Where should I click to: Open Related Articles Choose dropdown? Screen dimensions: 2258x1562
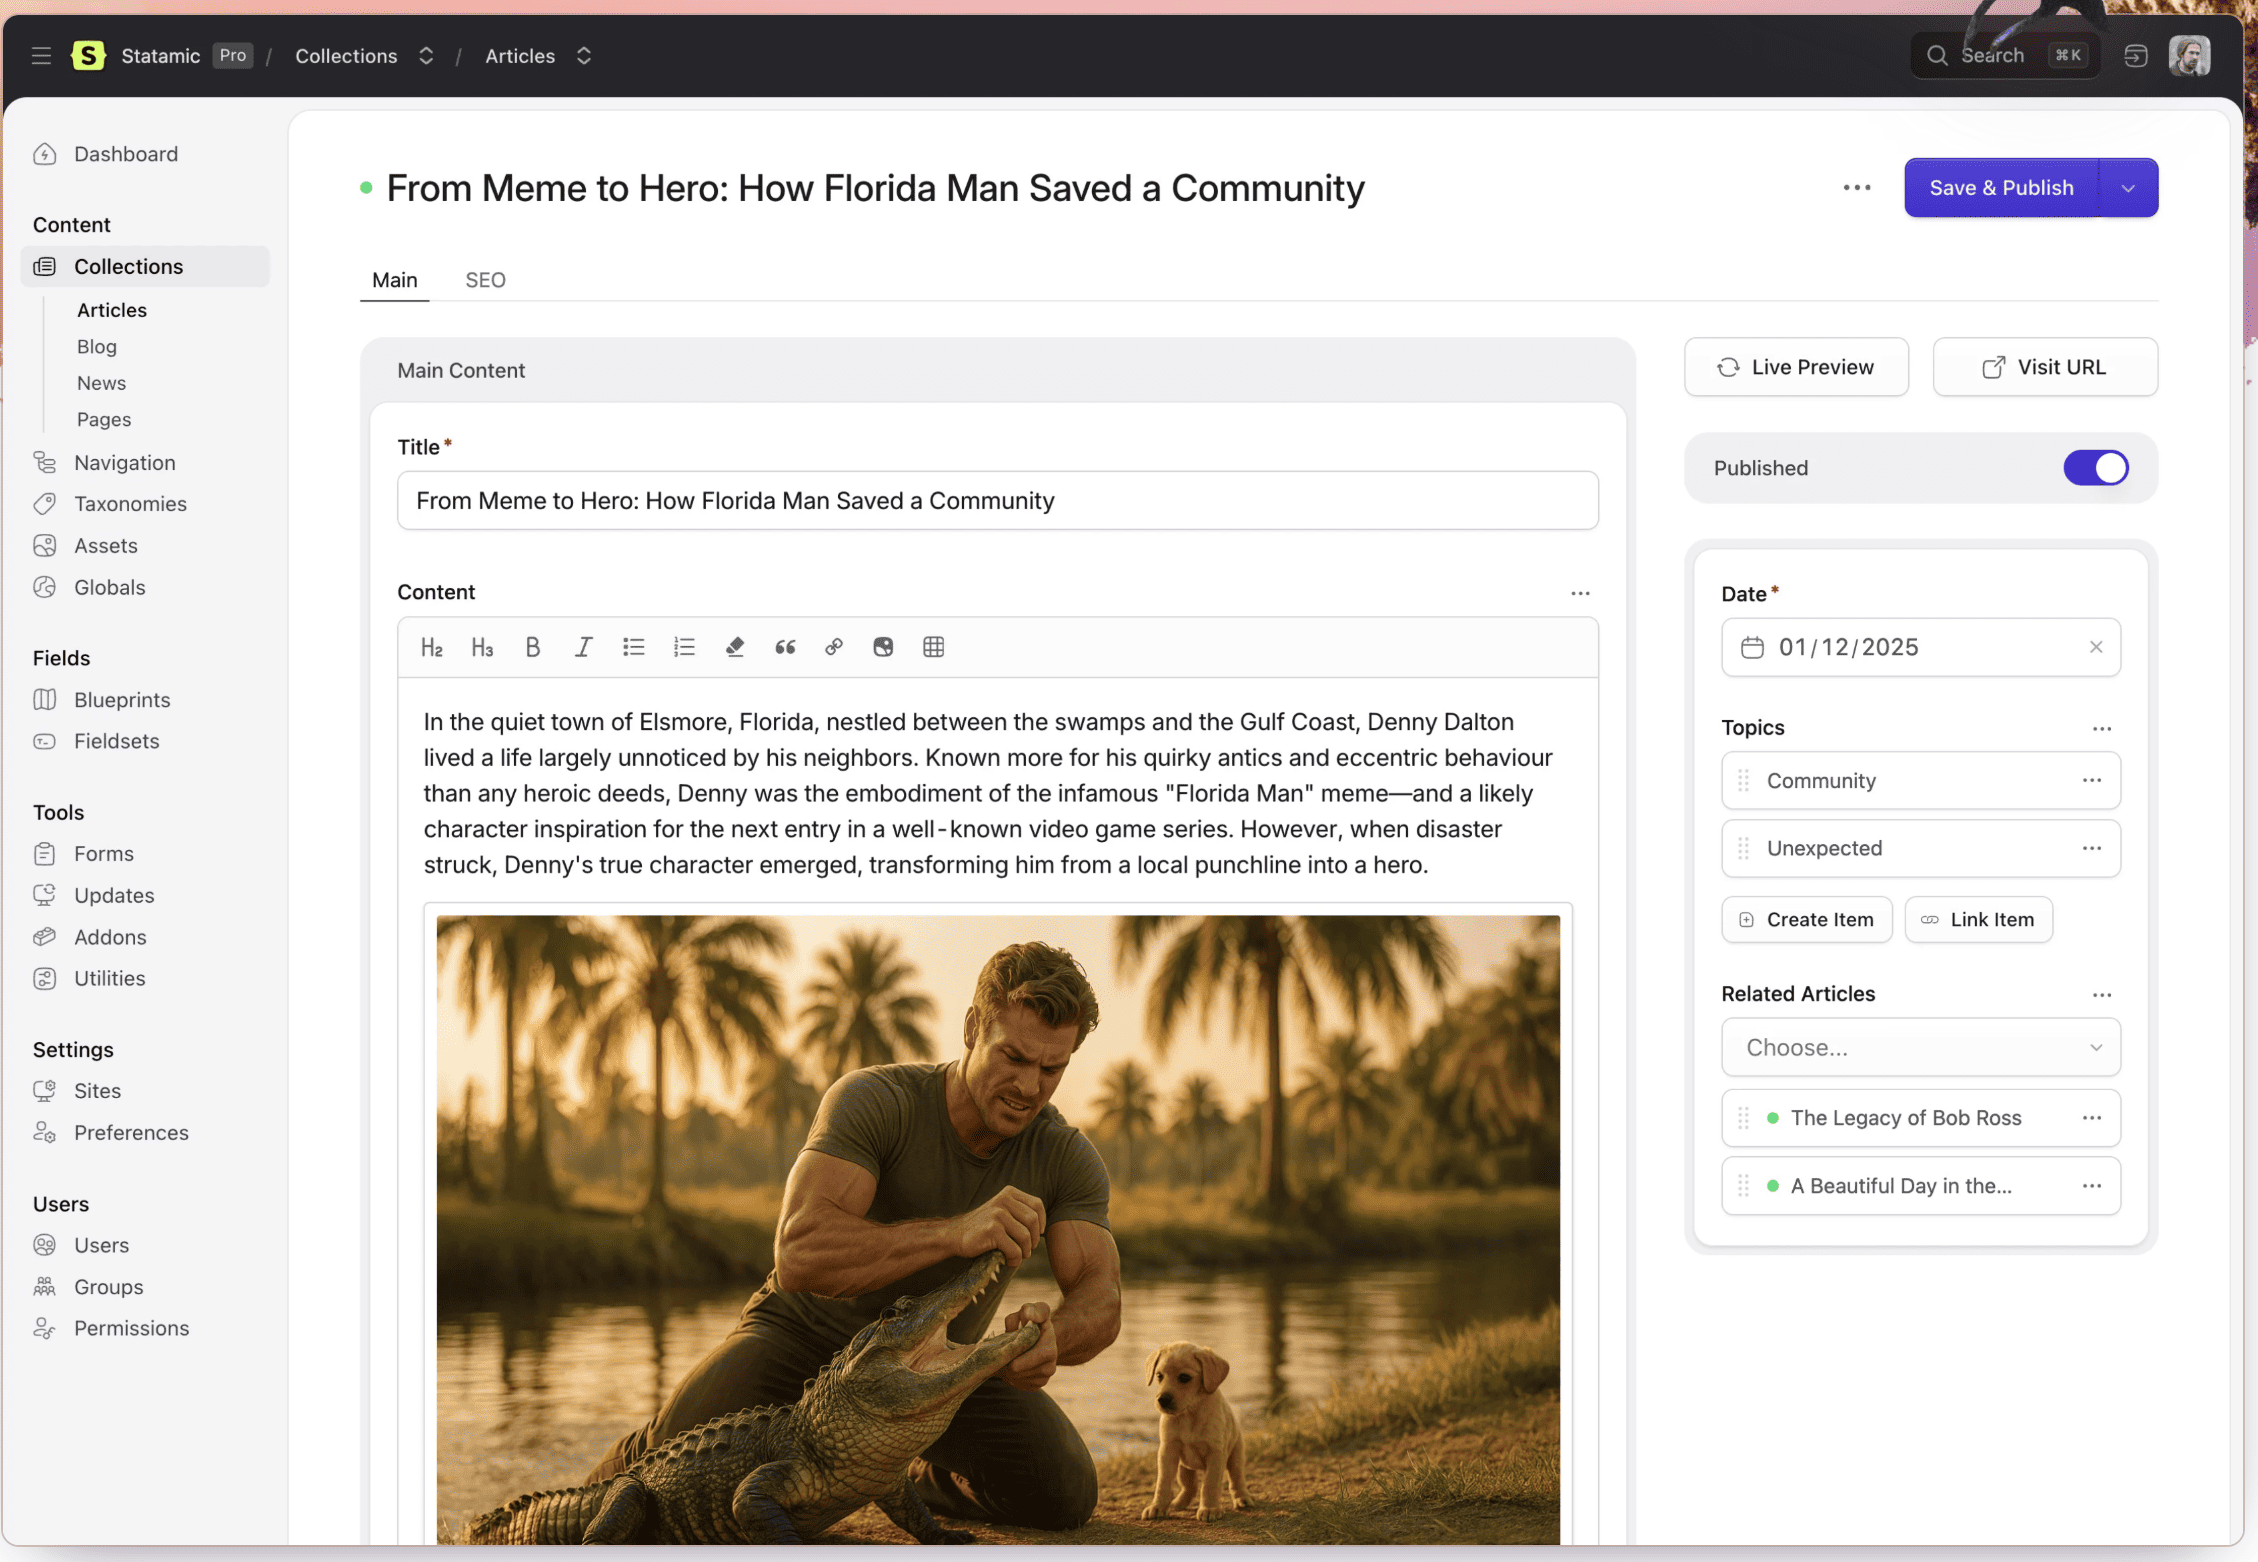tap(1920, 1047)
